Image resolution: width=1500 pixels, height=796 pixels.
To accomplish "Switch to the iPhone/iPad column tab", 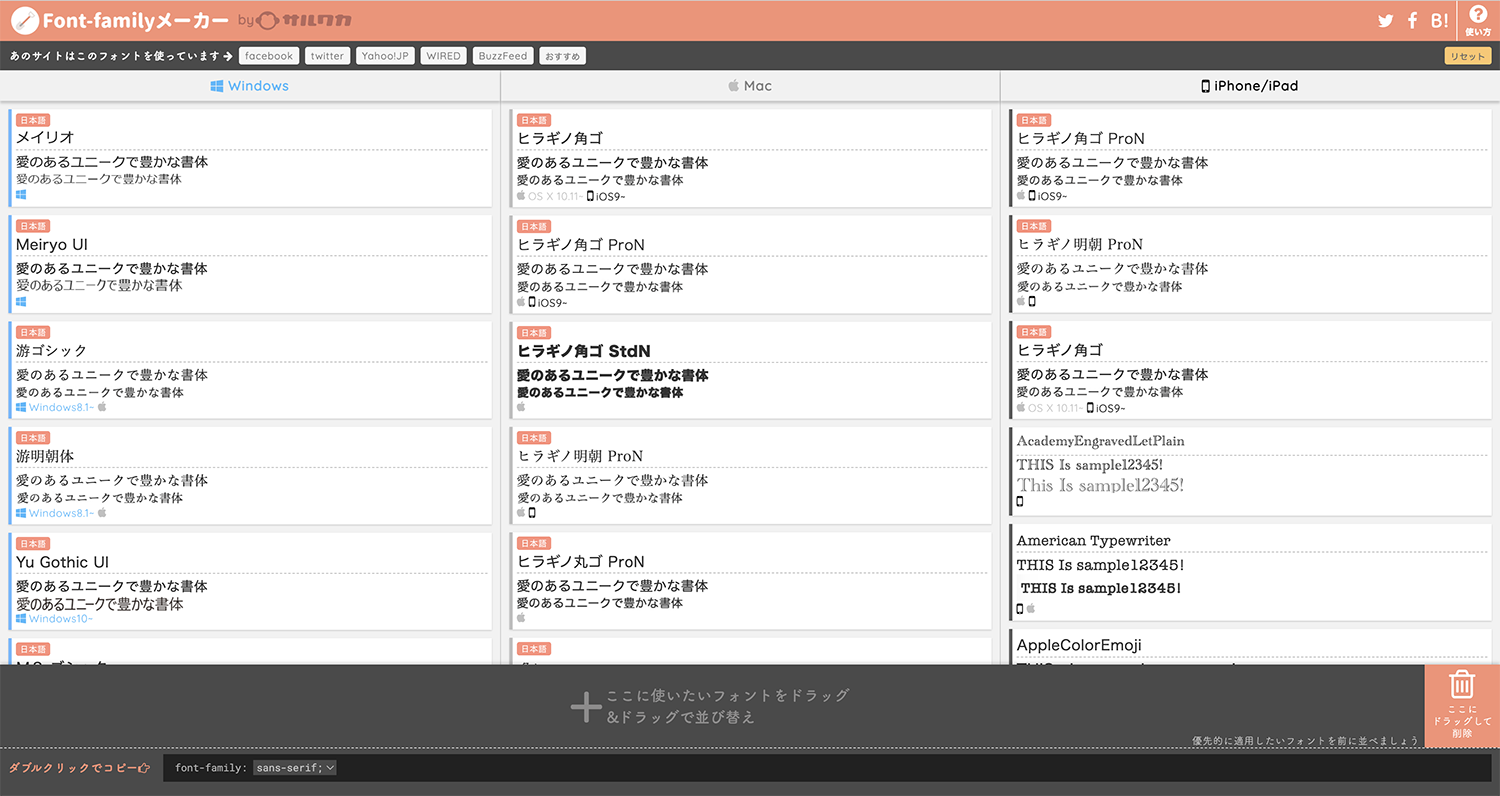I will (1250, 86).
